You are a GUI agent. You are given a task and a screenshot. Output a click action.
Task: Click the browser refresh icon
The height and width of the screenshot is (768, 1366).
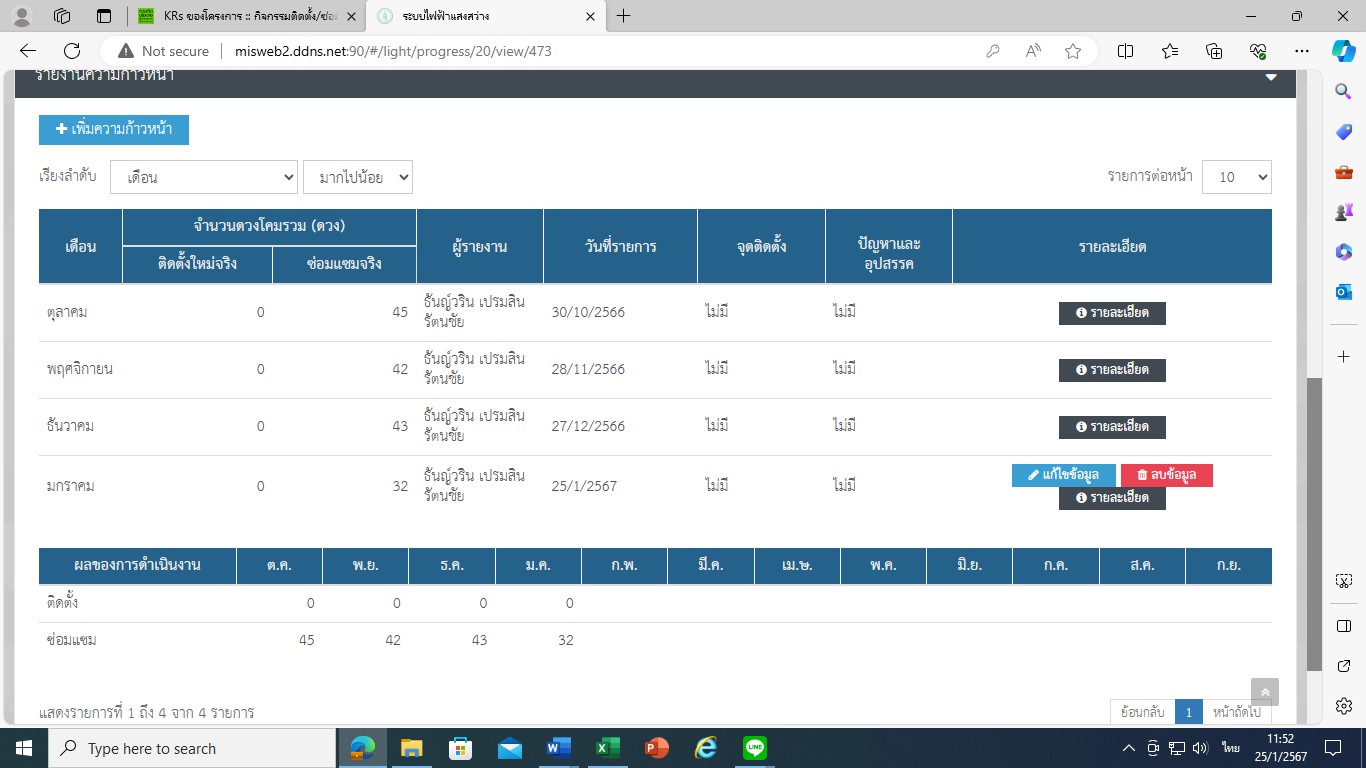pyautogui.click(x=72, y=51)
